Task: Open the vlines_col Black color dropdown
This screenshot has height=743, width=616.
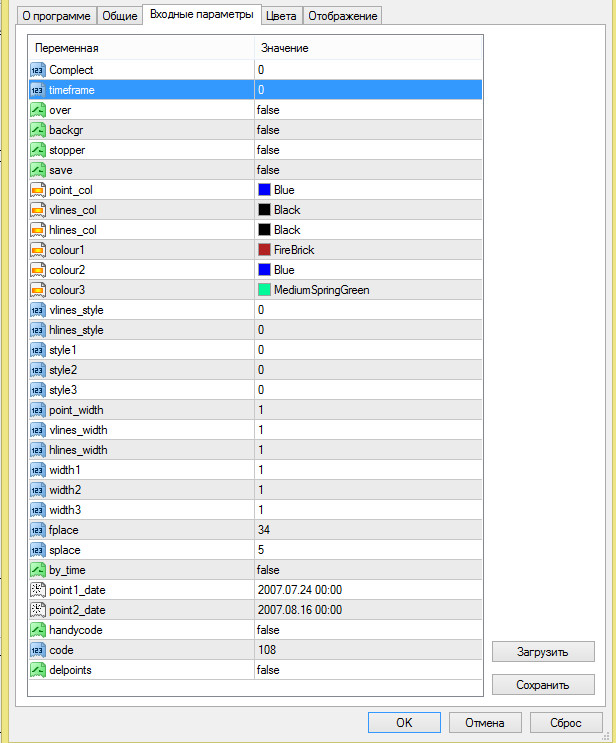Action: 368,210
